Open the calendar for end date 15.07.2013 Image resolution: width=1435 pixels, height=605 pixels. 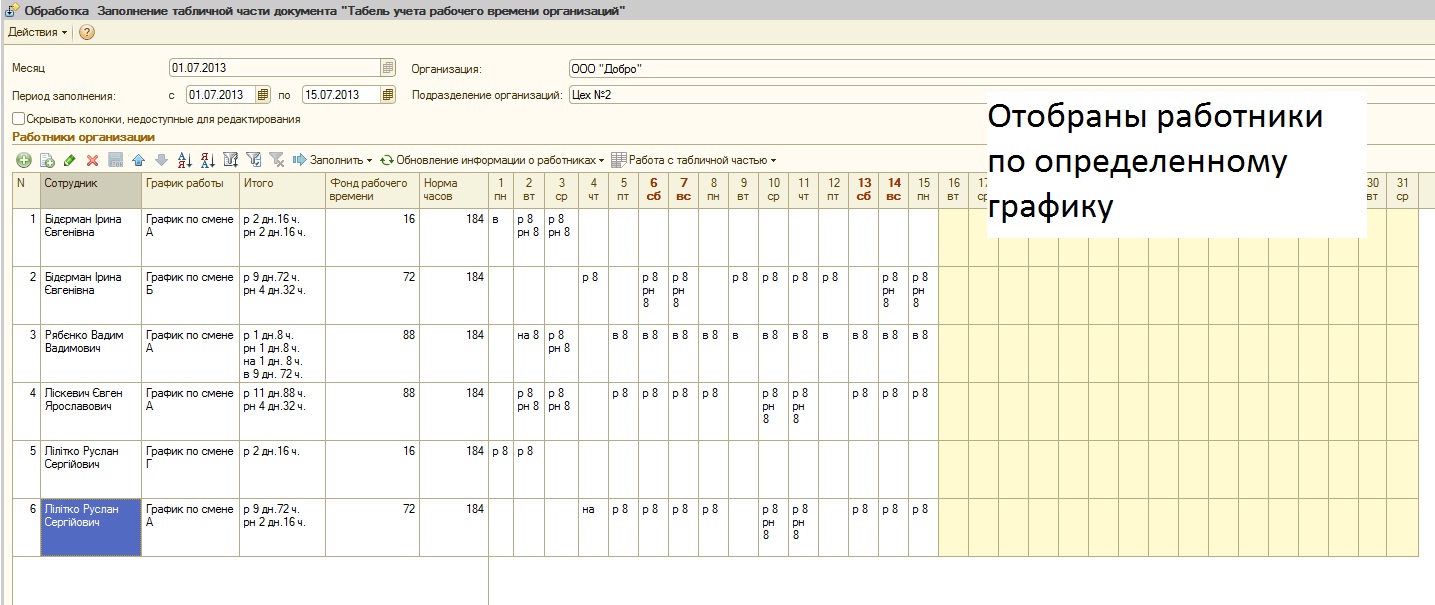[388, 95]
